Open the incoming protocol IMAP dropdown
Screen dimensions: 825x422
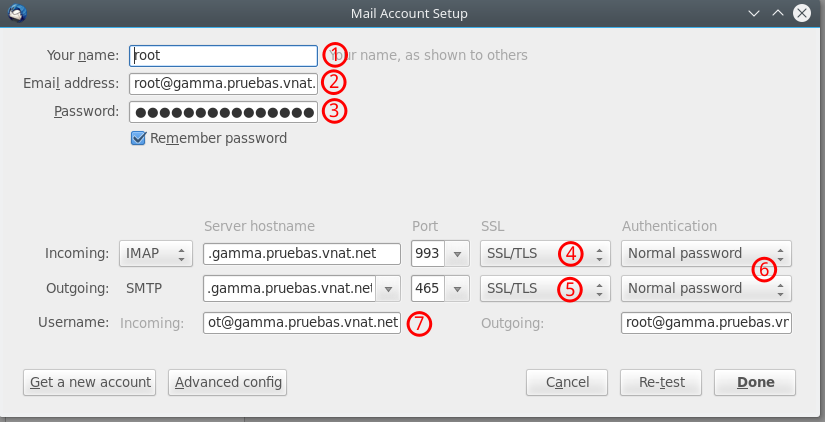click(156, 254)
